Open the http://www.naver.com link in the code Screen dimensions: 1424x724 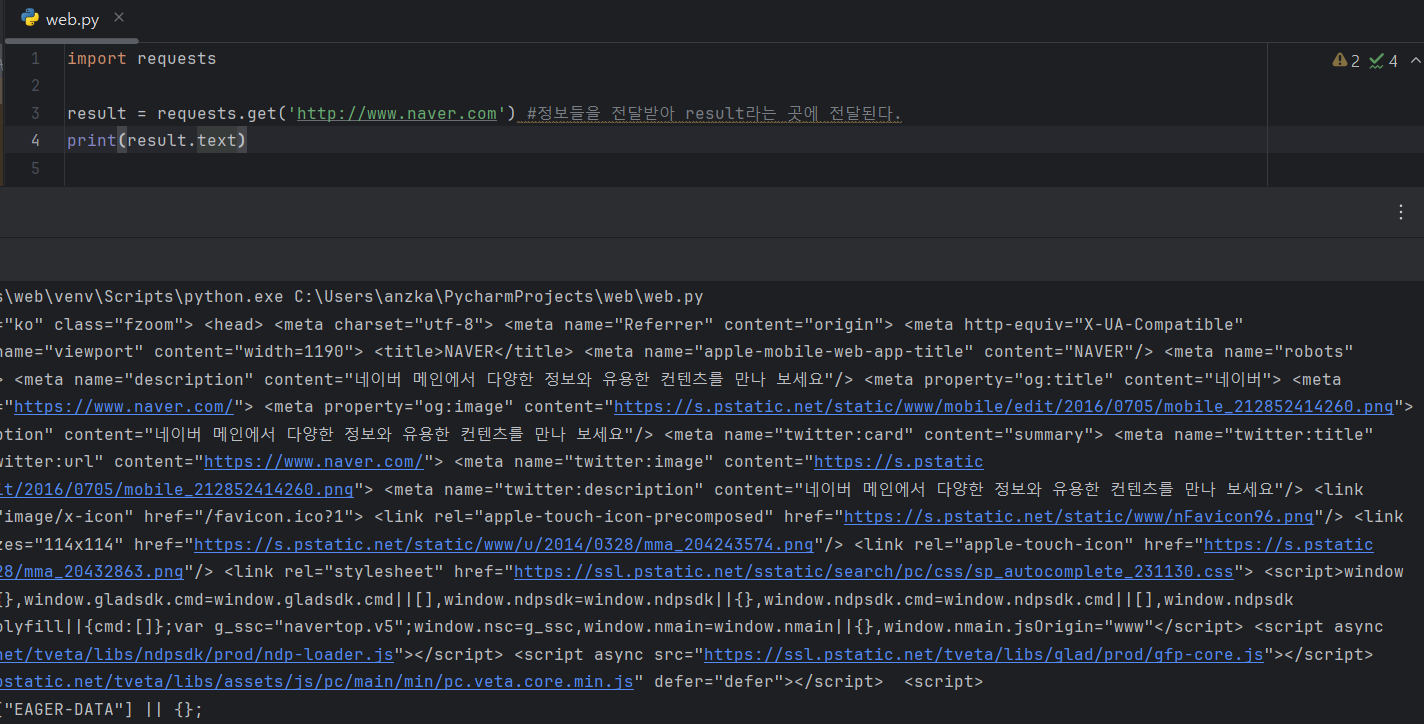click(397, 113)
